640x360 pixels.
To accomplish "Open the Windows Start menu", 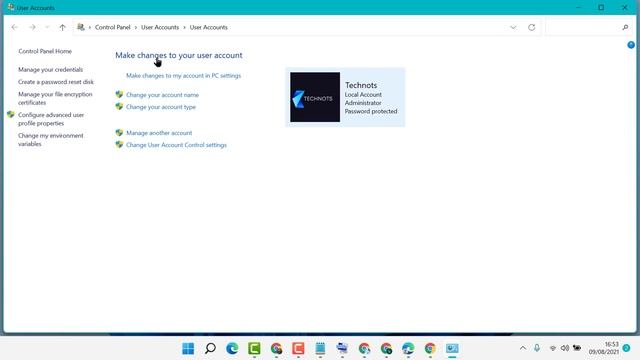I will 188,348.
